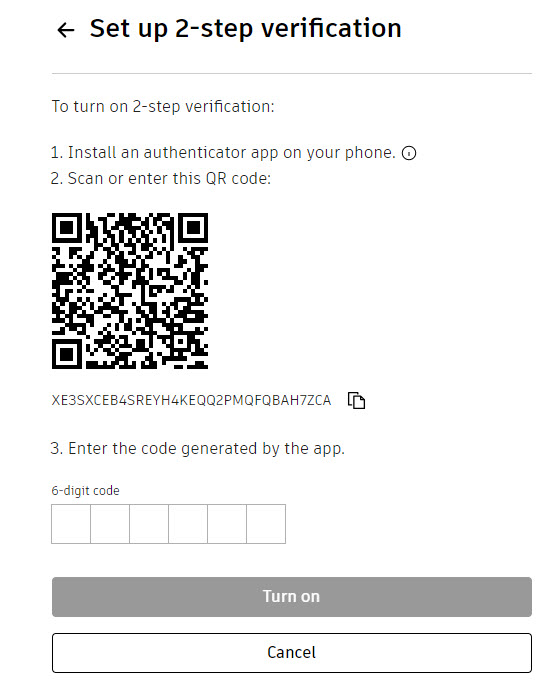Select the XE3SXCEB4SREYH4KEQQ2PMQFQBAH7ZCA key text
548x682 pixels.
[x=191, y=400]
